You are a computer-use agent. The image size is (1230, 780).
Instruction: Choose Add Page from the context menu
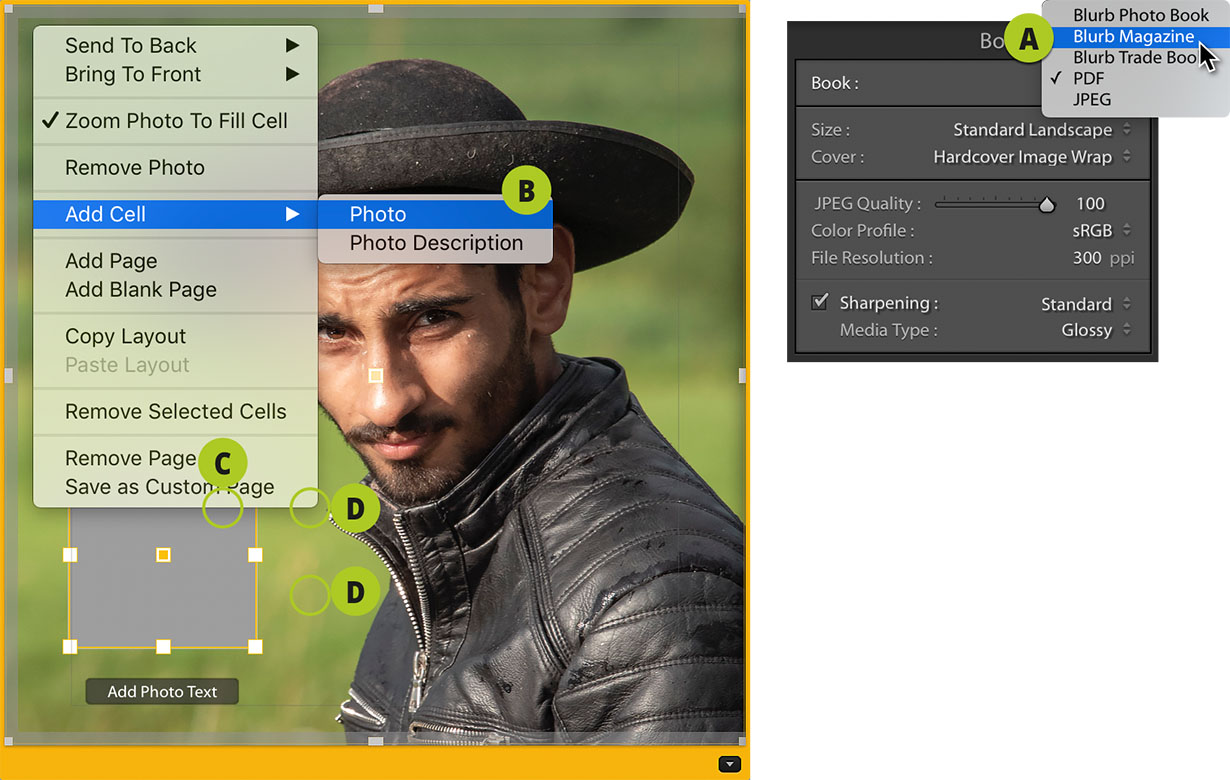coord(175,261)
